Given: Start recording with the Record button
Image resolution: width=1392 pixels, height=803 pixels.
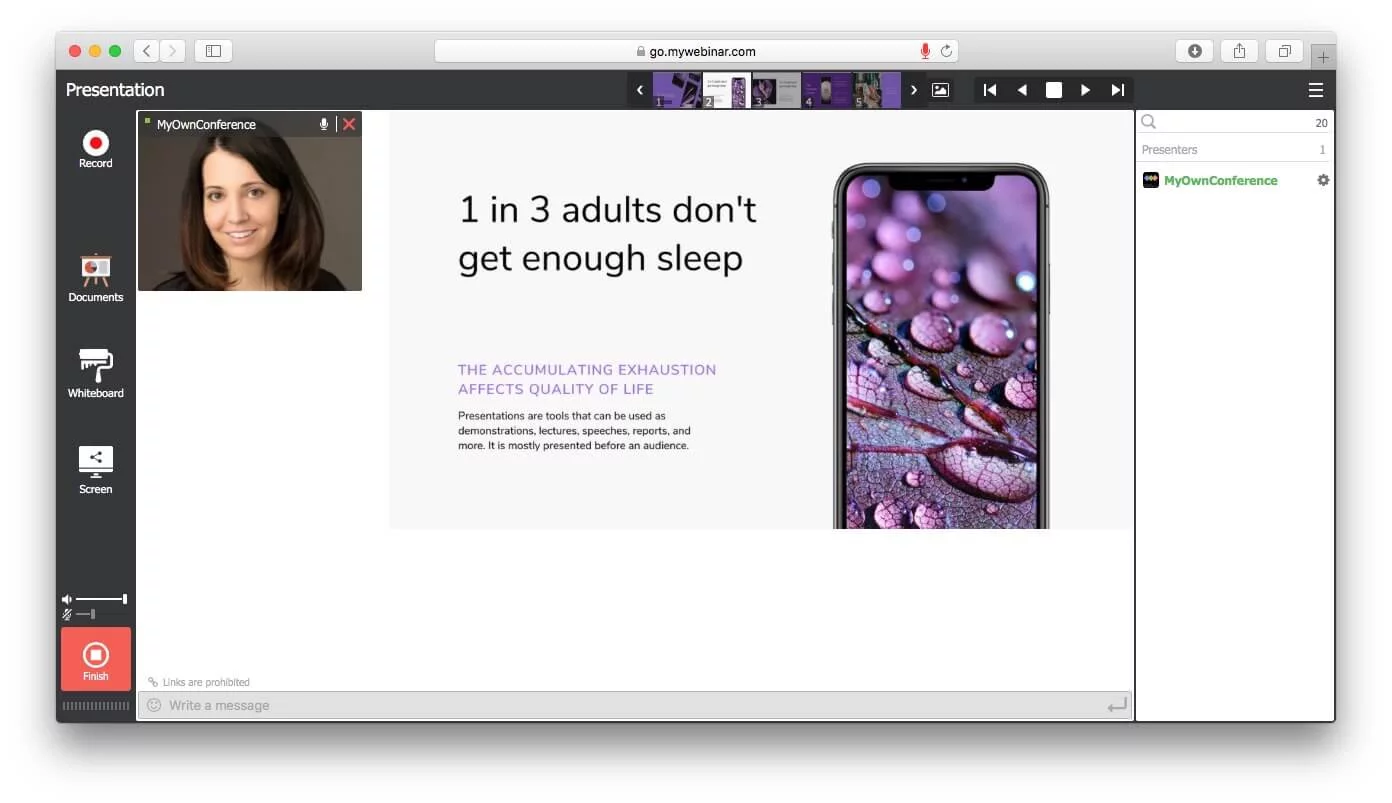Looking at the screenshot, I should [x=95, y=148].
